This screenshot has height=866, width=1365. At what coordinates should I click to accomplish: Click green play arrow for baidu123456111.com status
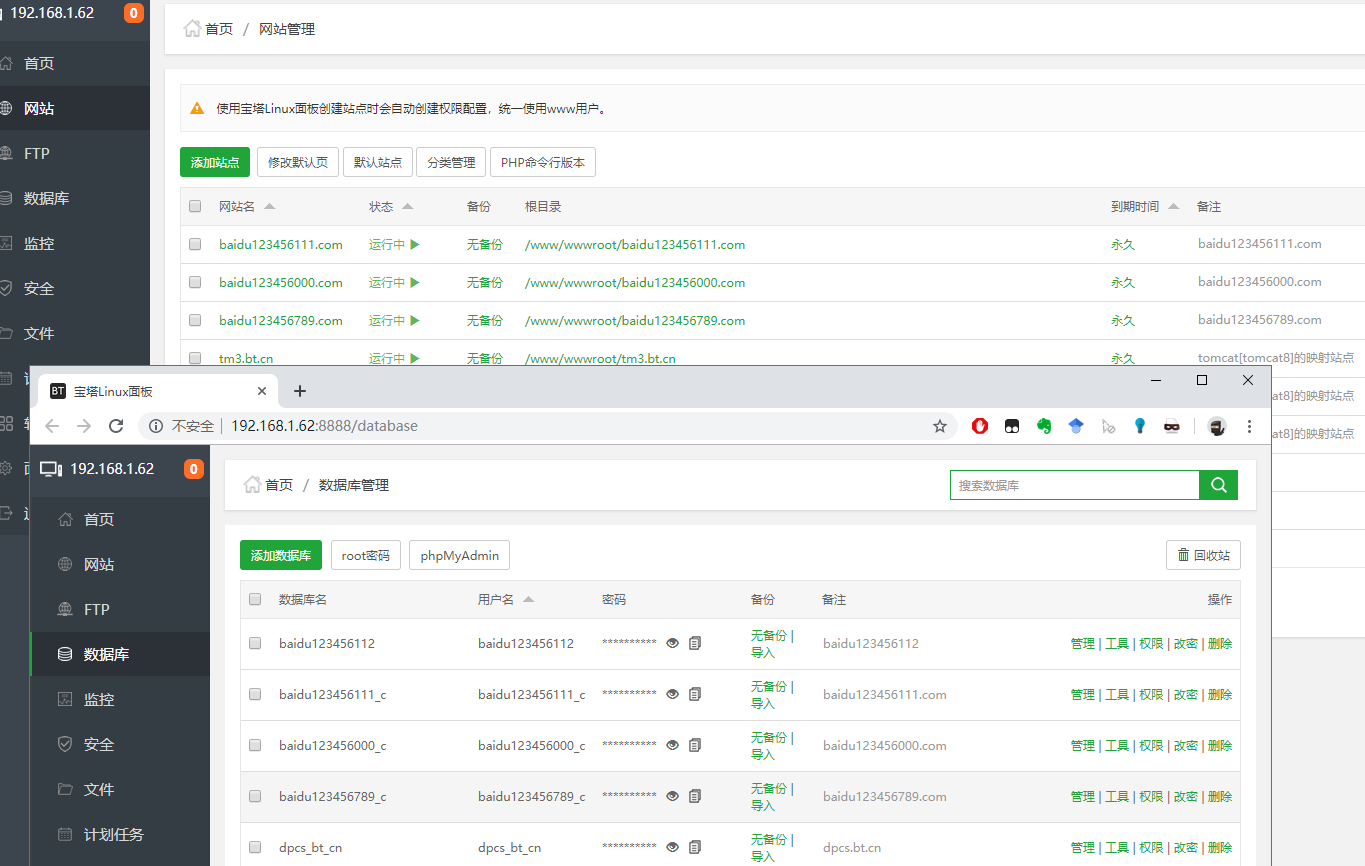pyautogui.click(x=415, y=244)
